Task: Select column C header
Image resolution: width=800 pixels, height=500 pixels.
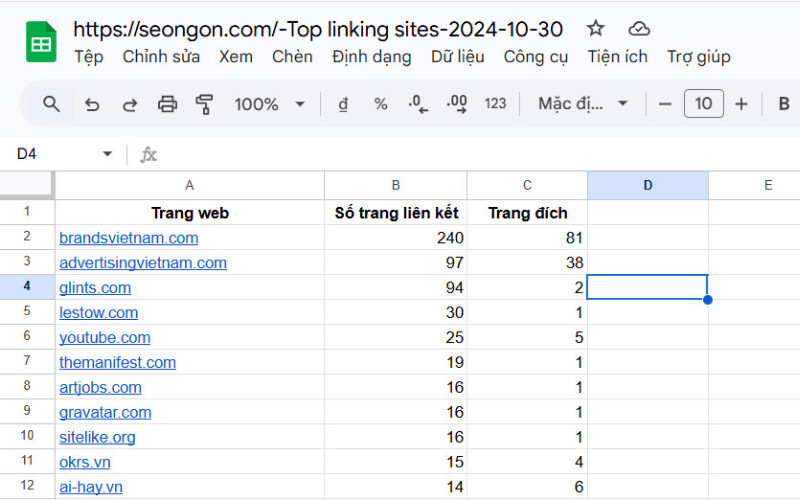Action: [x=527, y=185]
